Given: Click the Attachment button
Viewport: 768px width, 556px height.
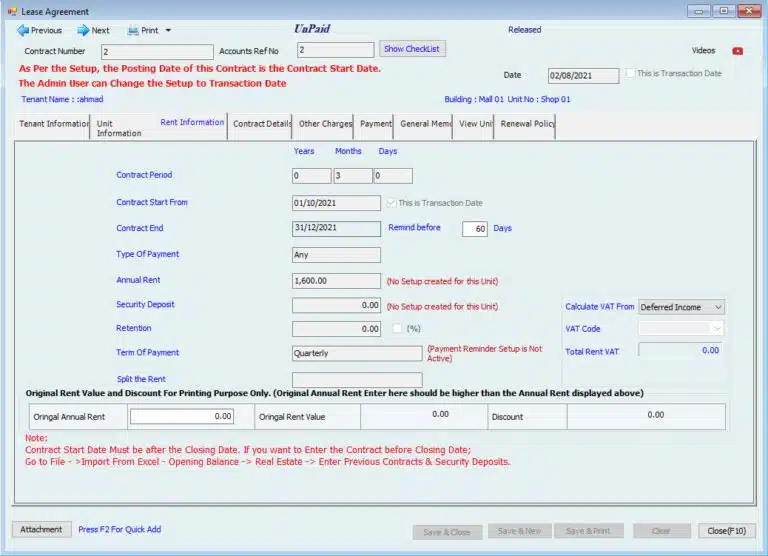Looking at the screenshot, I should point(41,529).
